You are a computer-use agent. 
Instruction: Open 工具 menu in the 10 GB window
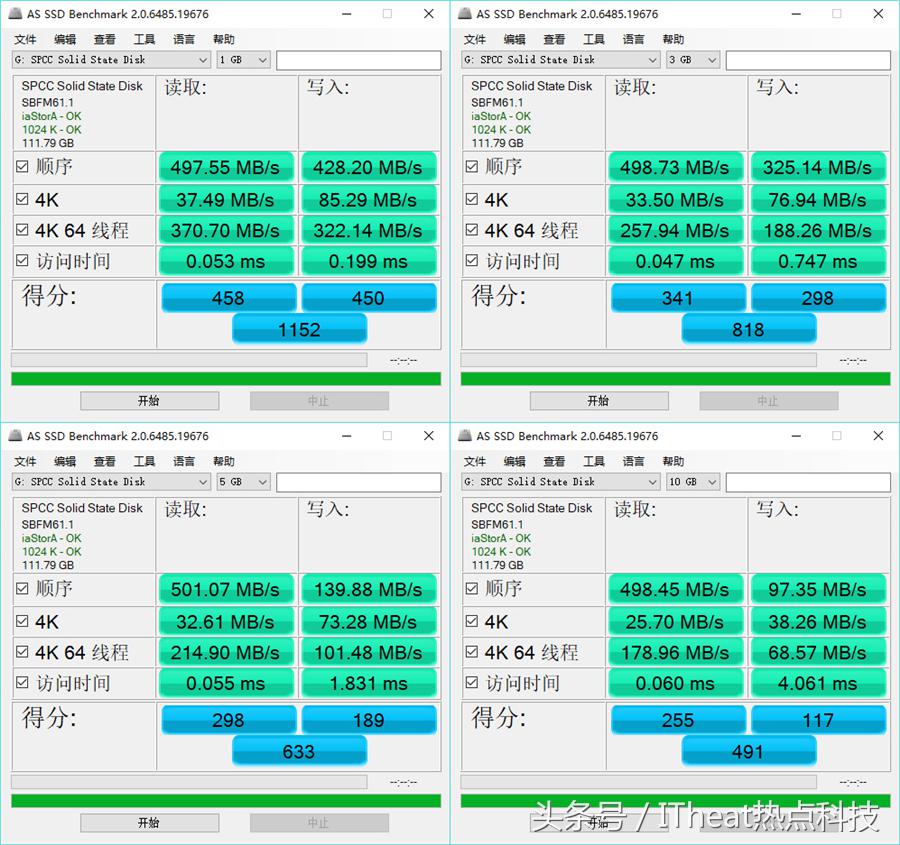pos(593,461)
